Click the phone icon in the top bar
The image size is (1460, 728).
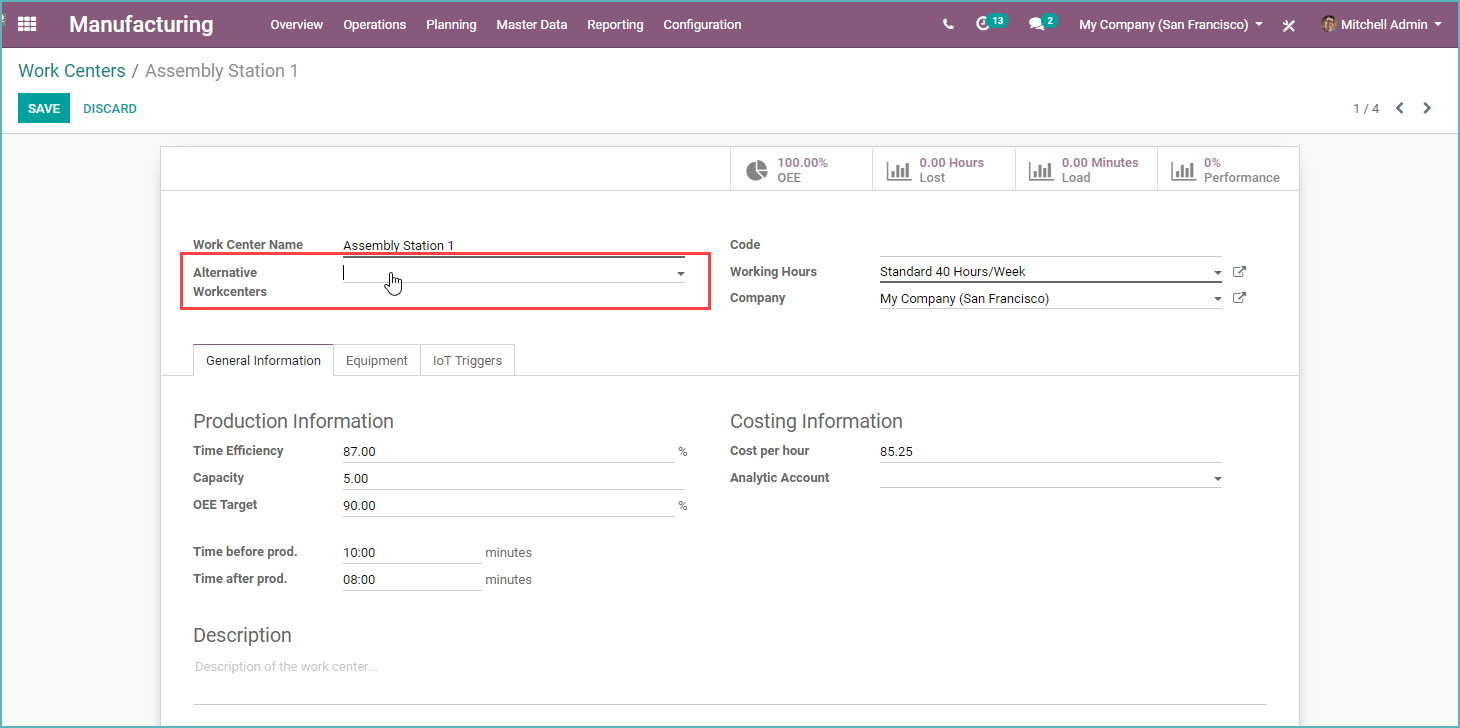click(x=946, y=24)
